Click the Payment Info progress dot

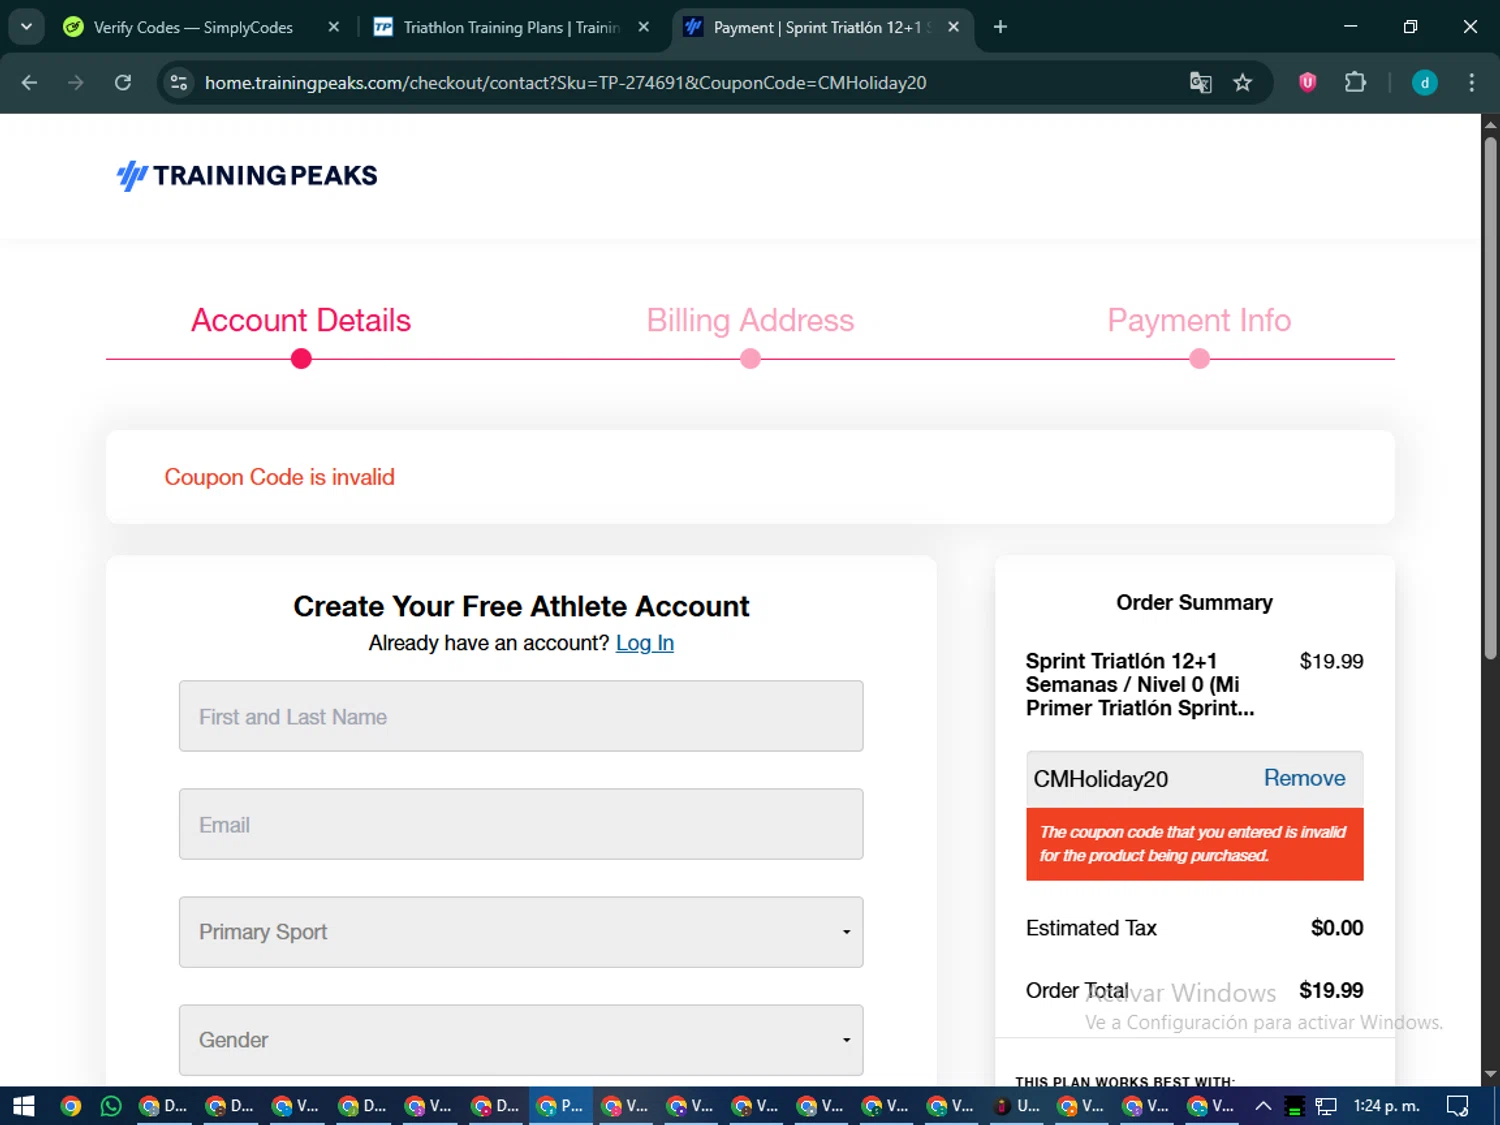point(1200,359)
